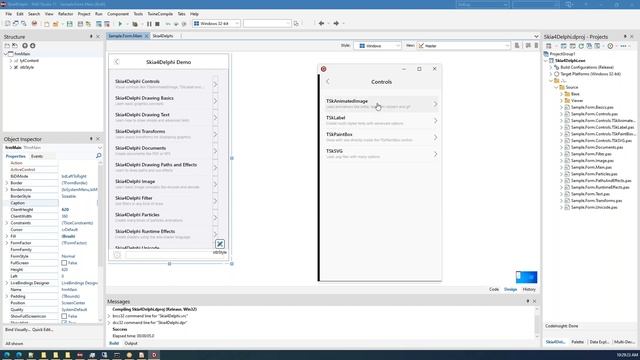Click the clock icon in the Projects toolbar
This screenshot has height=360, width=640.
[610, 46]
